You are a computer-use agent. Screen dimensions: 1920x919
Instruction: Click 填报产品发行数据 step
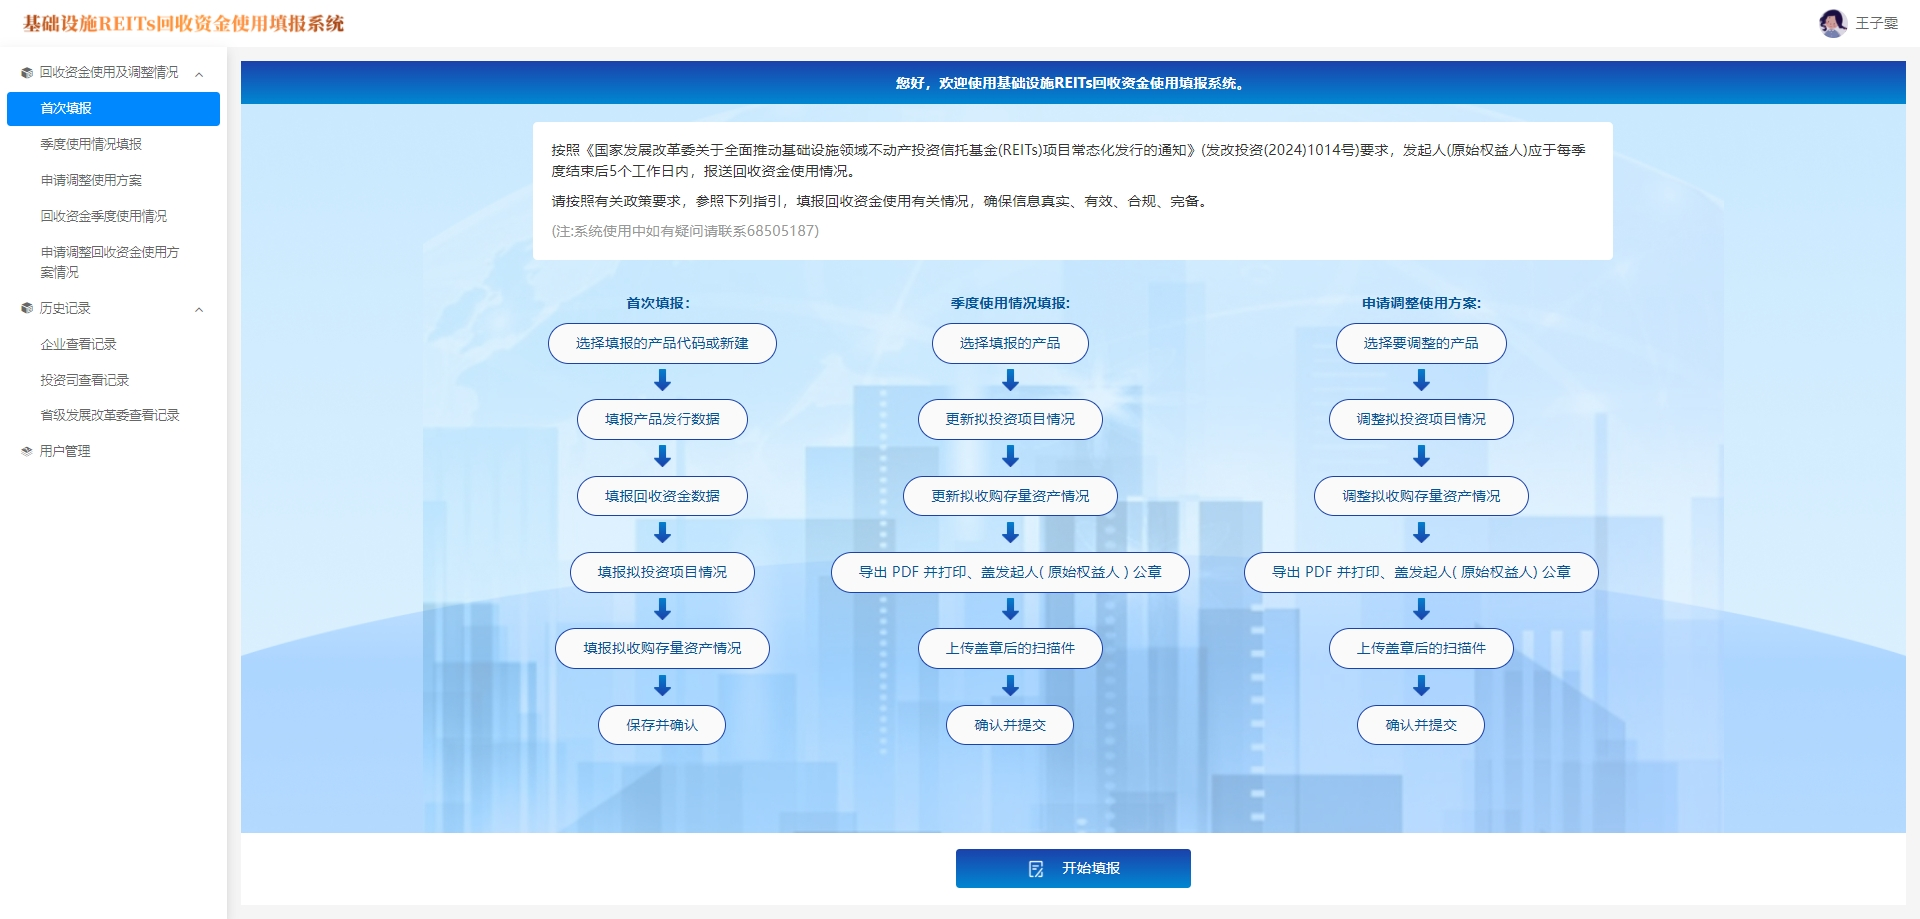(x=662, y=419)
